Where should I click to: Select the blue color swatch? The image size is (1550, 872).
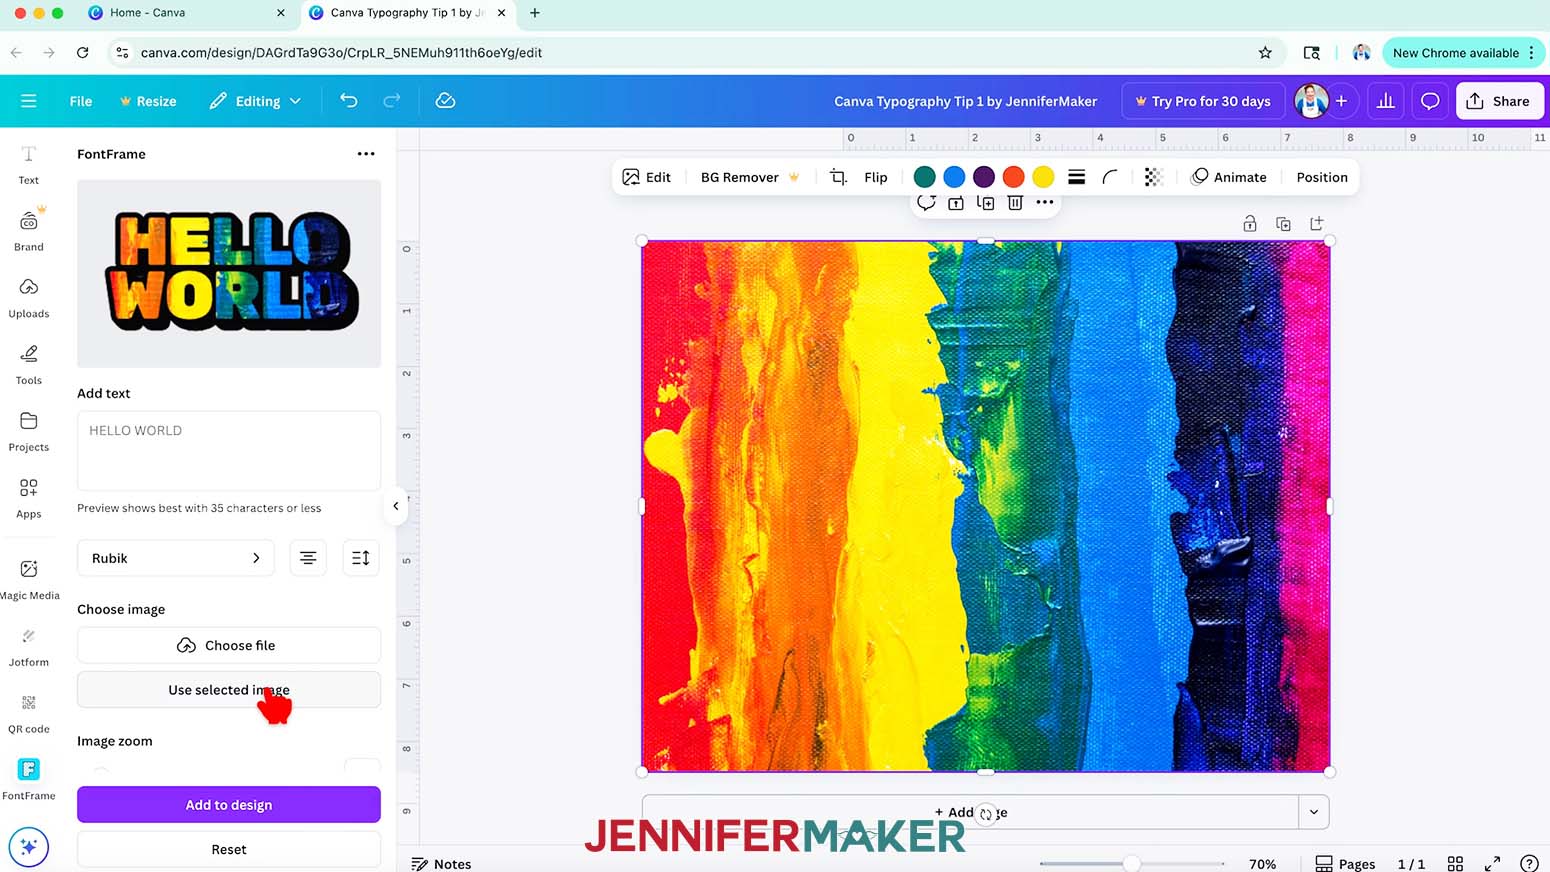click(x=955, y=177)
